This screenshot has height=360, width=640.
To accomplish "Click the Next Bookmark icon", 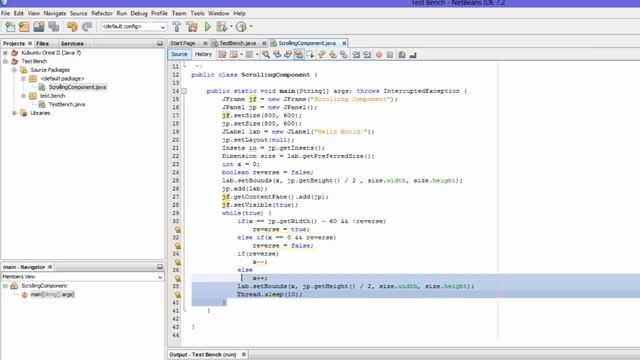I will [x=333, y=55].
